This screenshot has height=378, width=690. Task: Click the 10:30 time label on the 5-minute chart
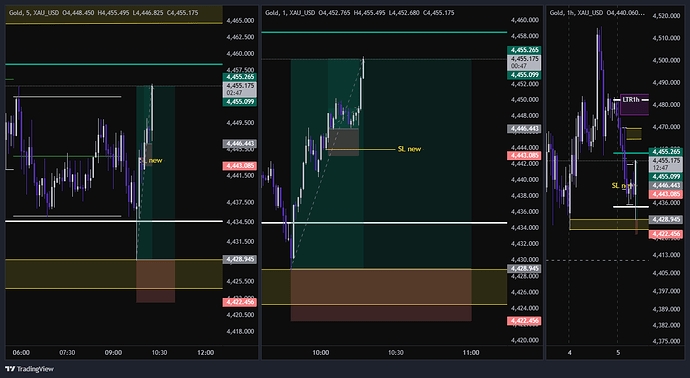(x=159, y=352)
